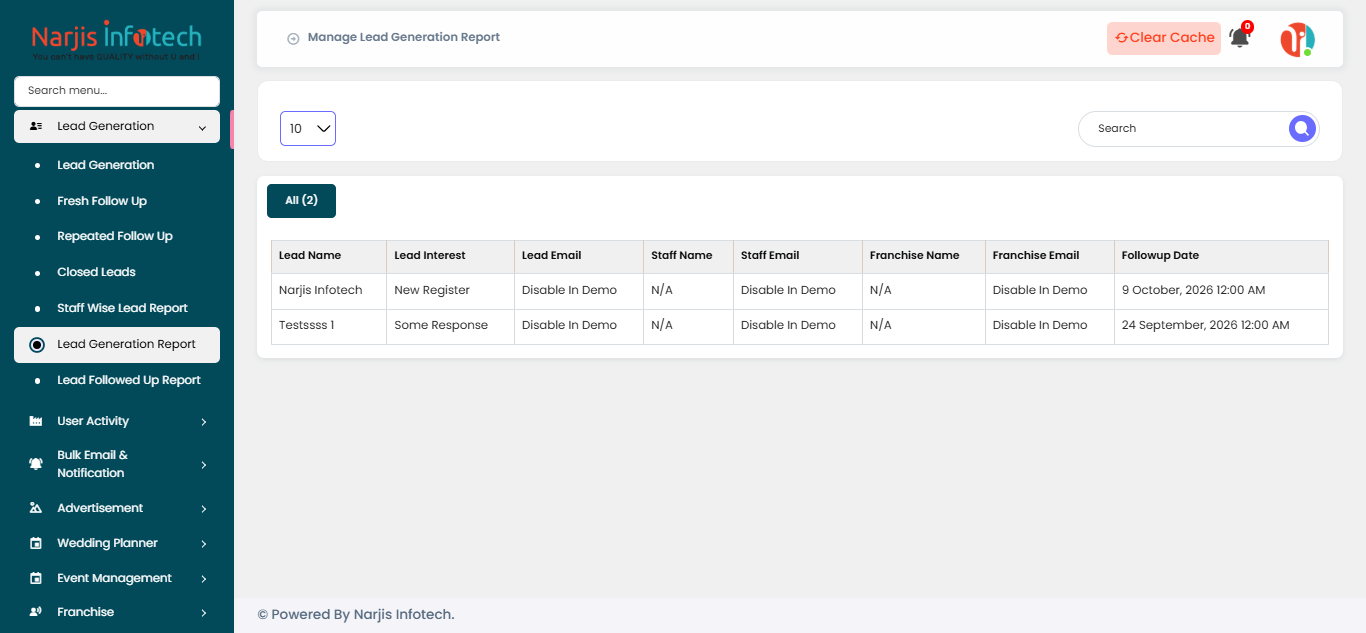The width and height of the screenshot is (1366, 633).
Task: Click the User Activity sidebar icon
Action: pyautogui.click(x=36, y=421)
